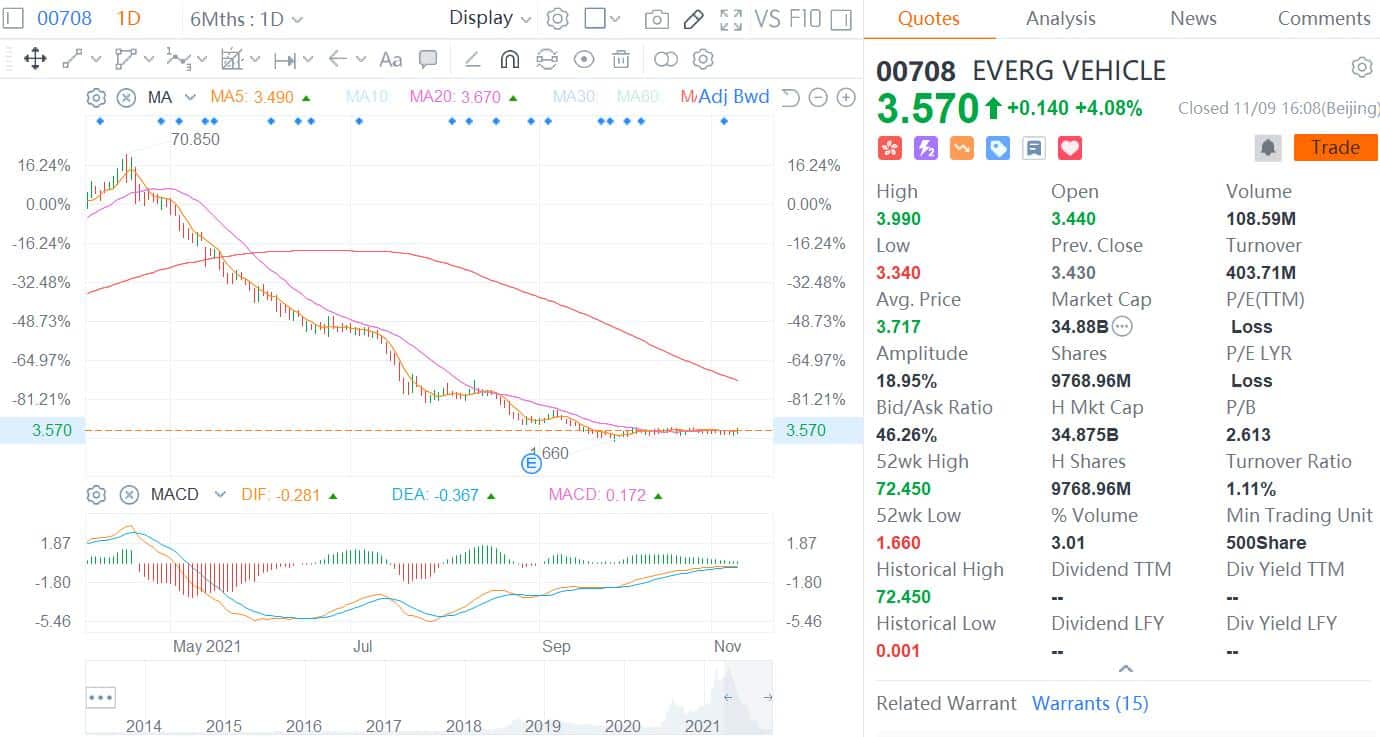Screen dimensions: 1380x737
Task: Click the orange Trade button
Action: 1335,147
